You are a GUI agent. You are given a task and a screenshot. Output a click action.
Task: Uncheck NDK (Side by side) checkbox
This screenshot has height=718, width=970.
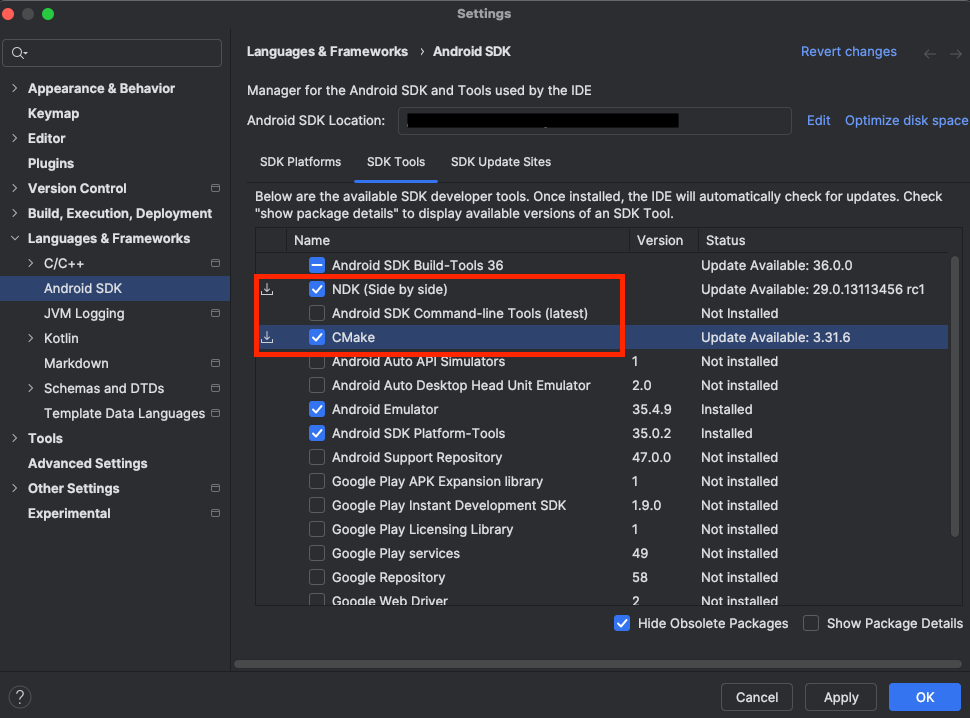[317, 289]
